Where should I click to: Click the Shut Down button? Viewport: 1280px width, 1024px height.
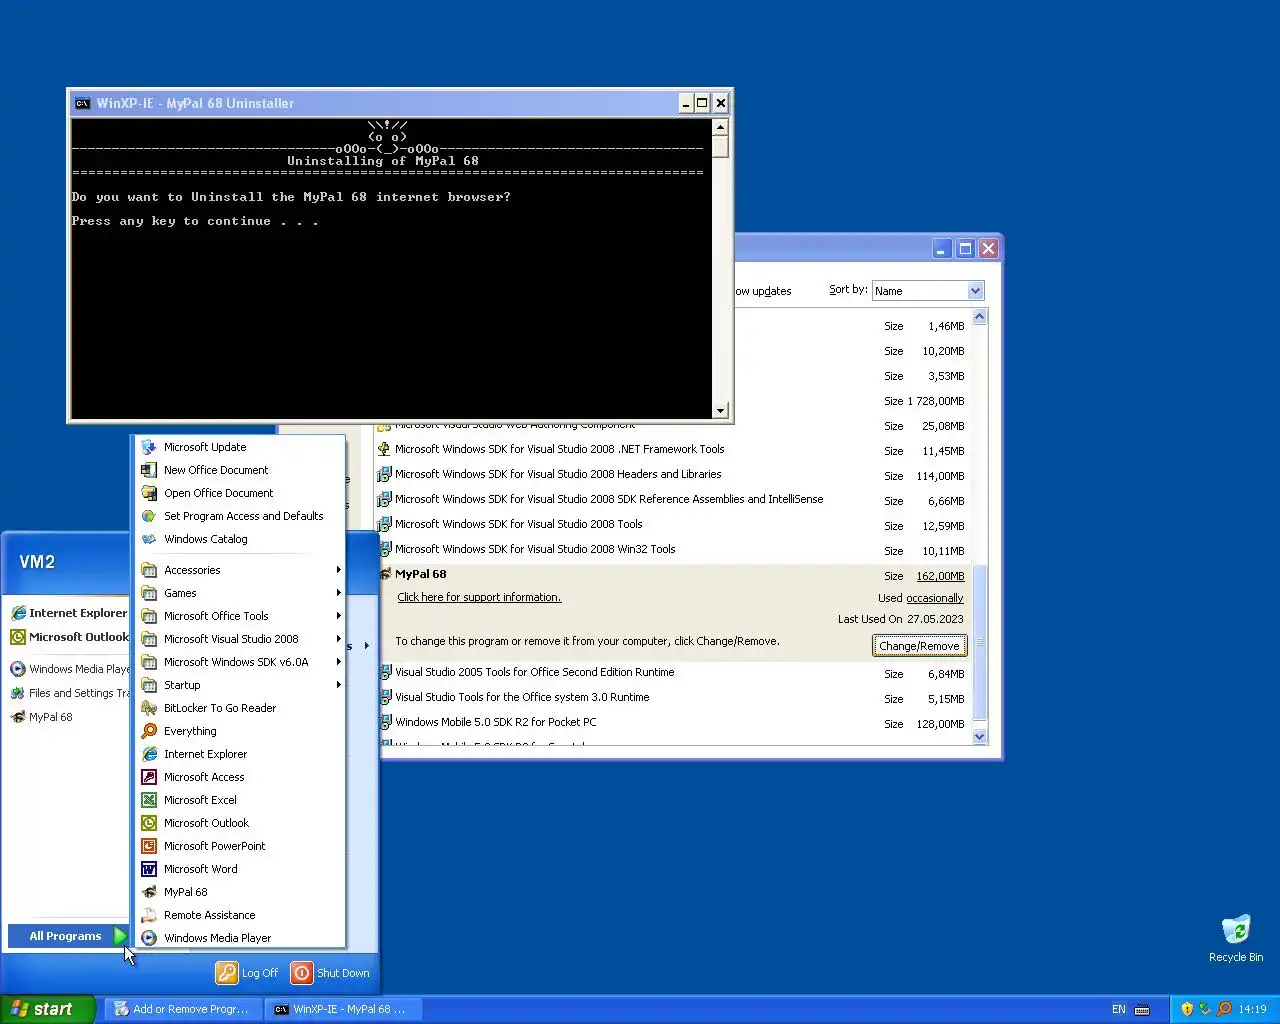click(331, 973)
